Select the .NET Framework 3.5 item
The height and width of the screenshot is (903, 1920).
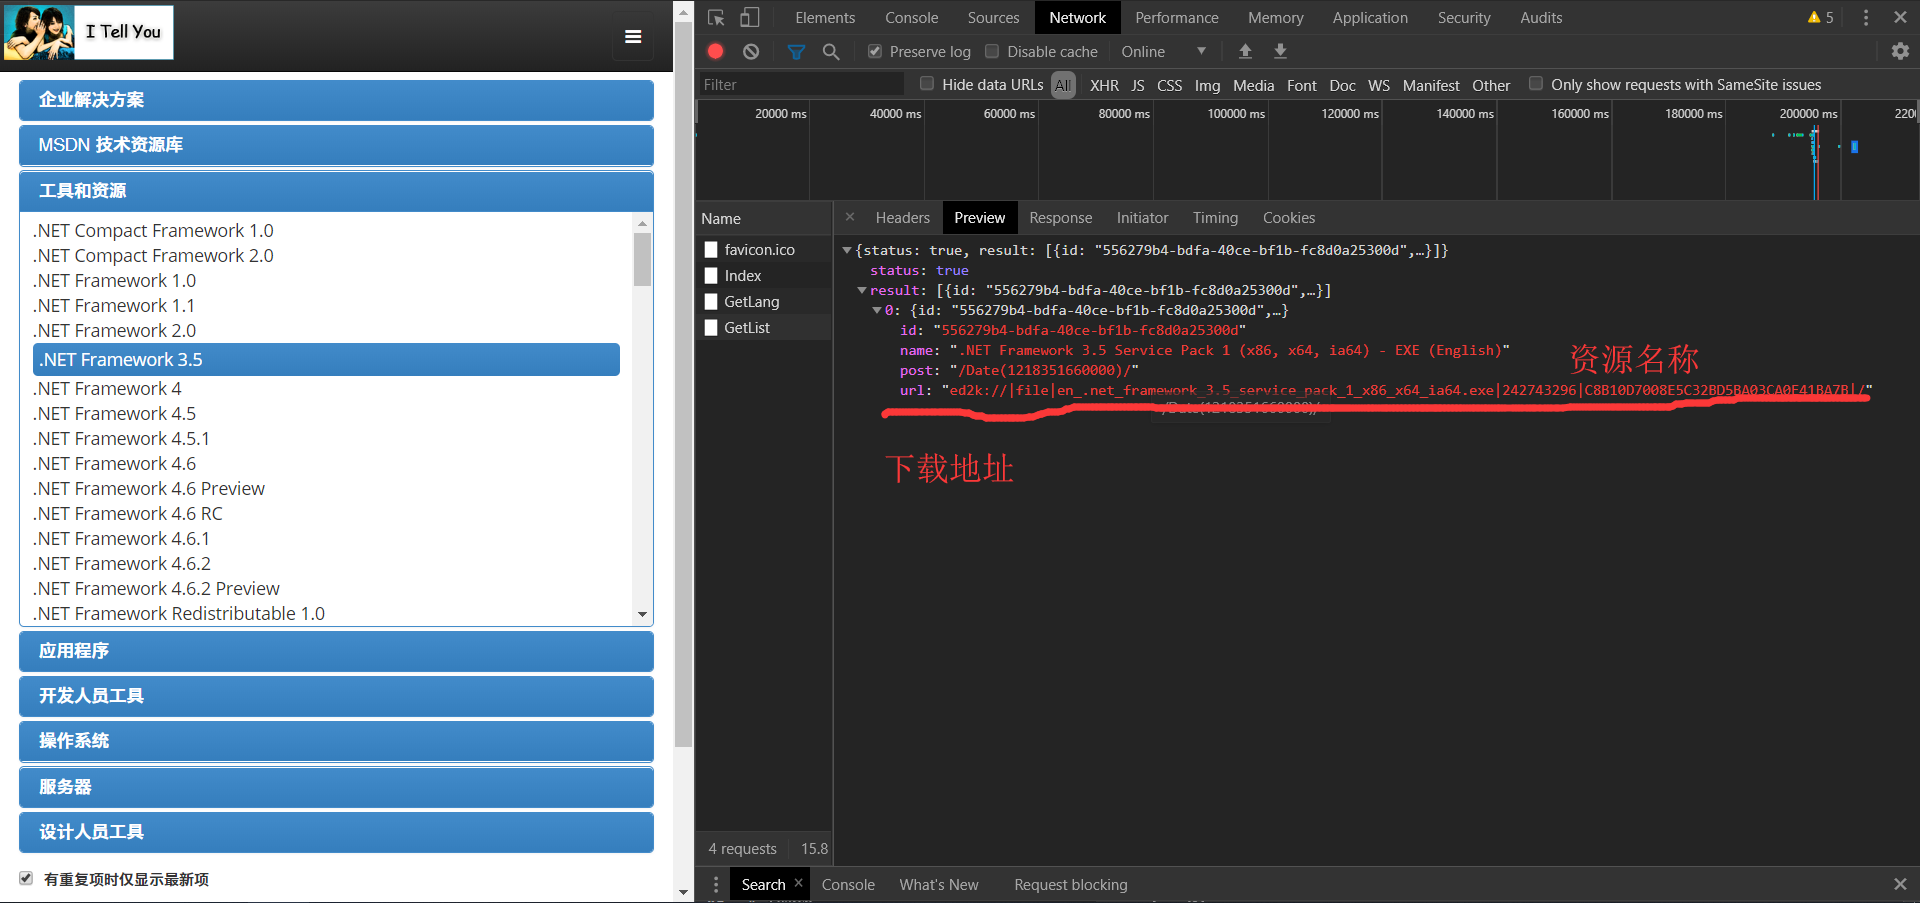click(x=326, y=359)
